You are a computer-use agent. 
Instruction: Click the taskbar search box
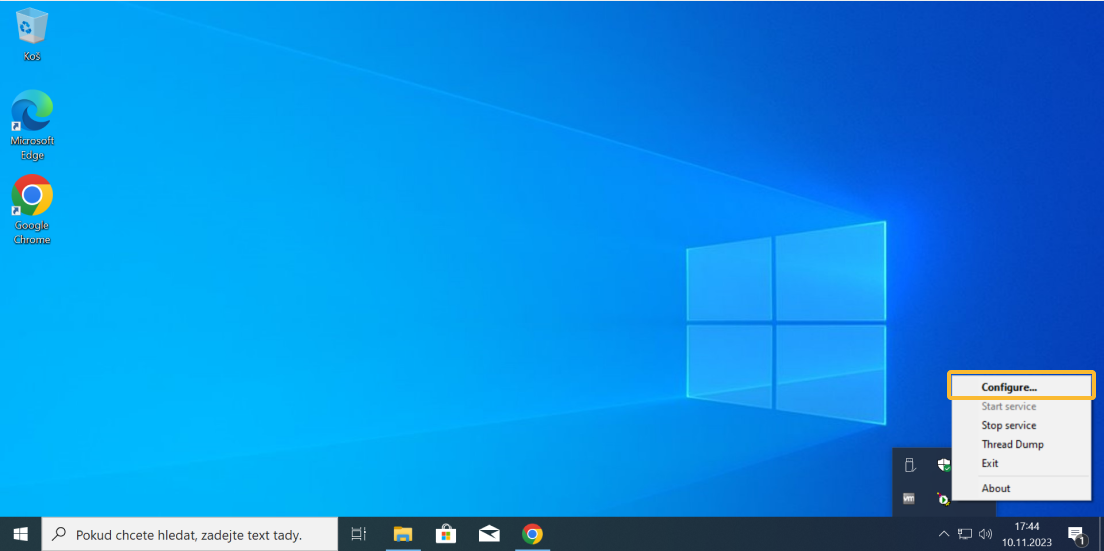click(x=190, y=534)
